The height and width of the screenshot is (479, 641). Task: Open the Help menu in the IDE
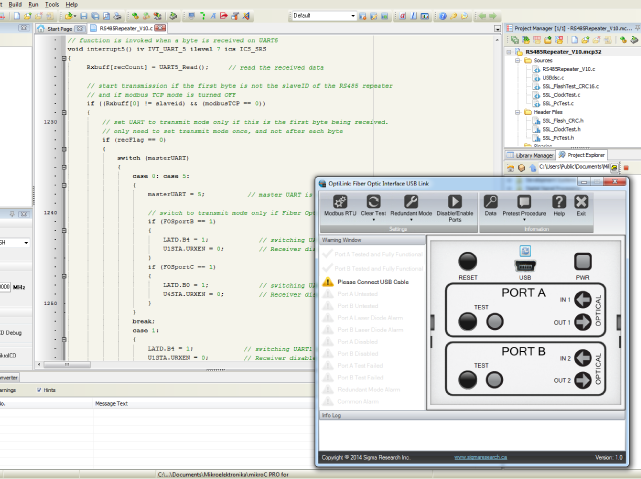coord(72,4)
